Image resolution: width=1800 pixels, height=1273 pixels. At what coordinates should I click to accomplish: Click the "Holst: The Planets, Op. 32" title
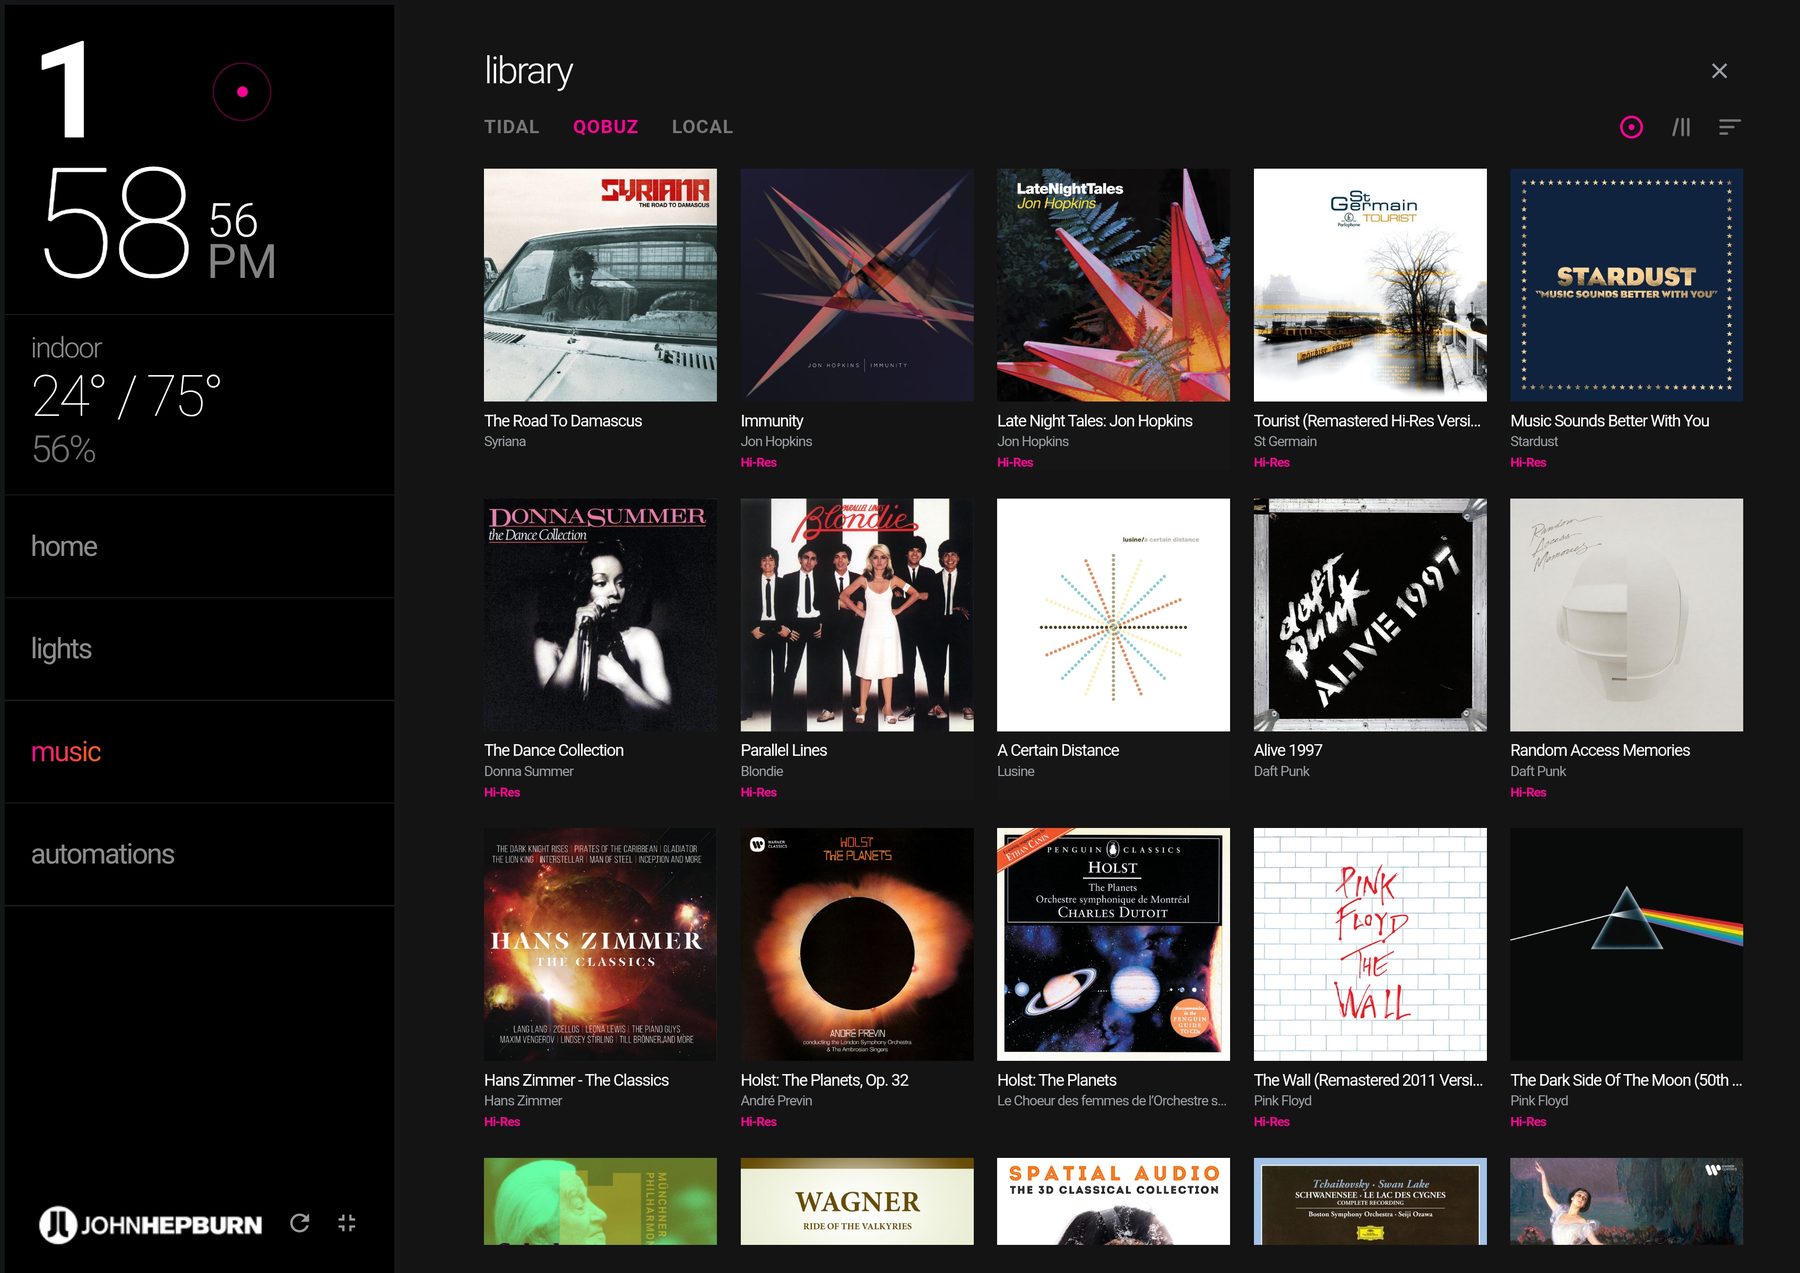(x=825, y=1080)
